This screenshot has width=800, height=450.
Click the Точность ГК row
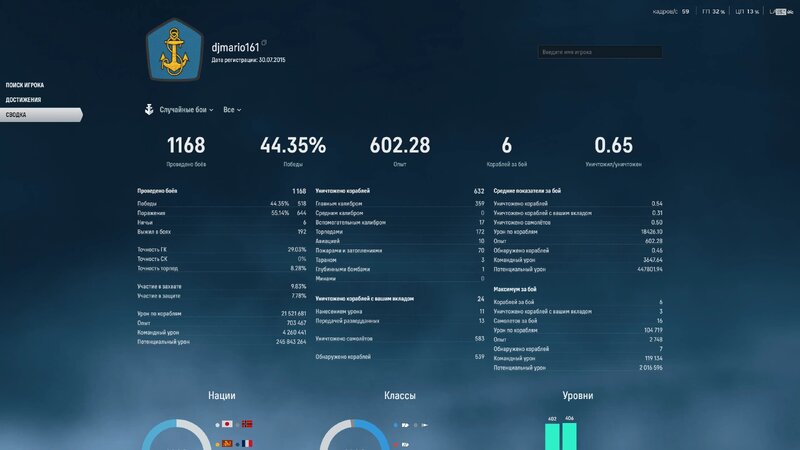click(x=221, y=250)
